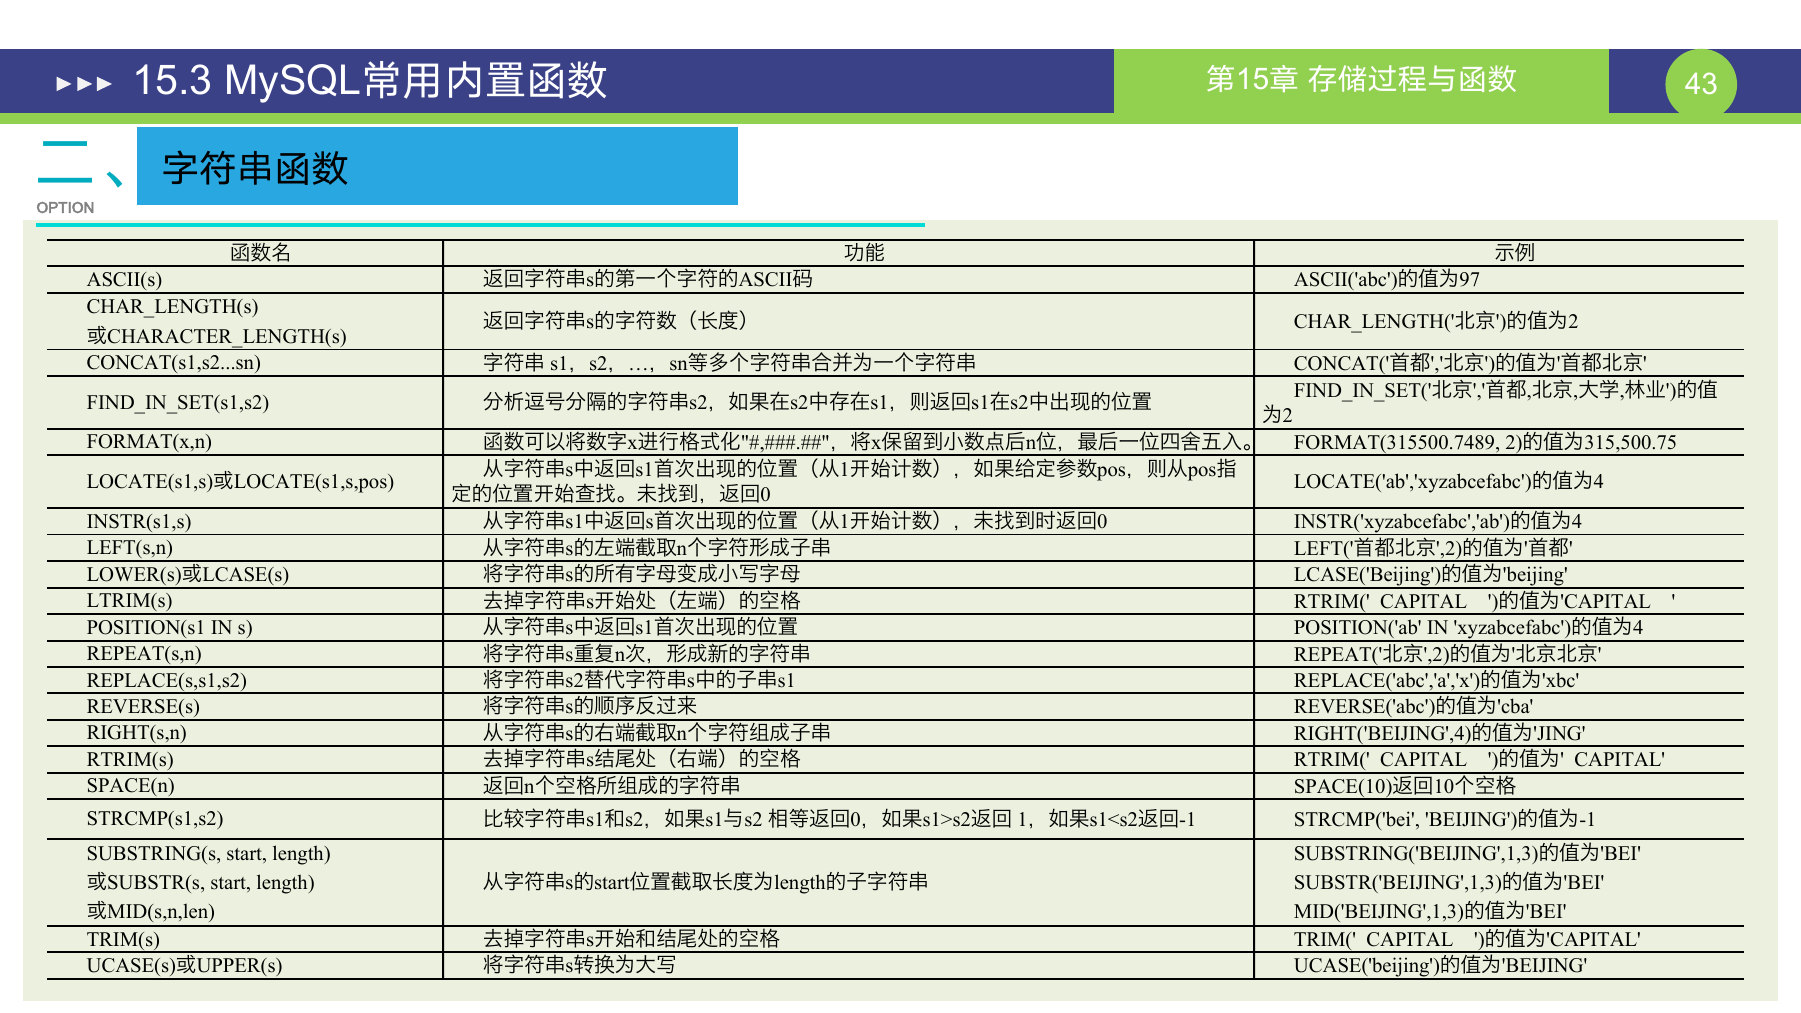Click the '示例' column header

[x=1514, y=252]
